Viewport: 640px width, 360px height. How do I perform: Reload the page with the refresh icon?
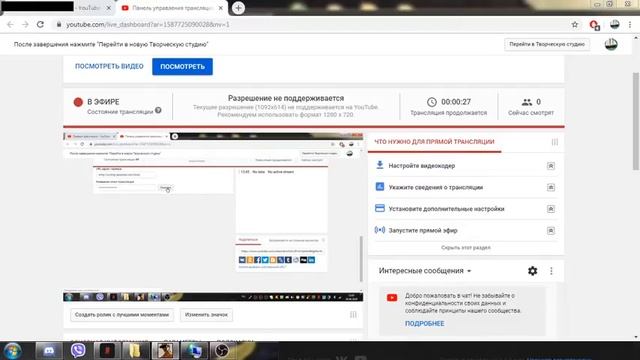tap(40, 24)
